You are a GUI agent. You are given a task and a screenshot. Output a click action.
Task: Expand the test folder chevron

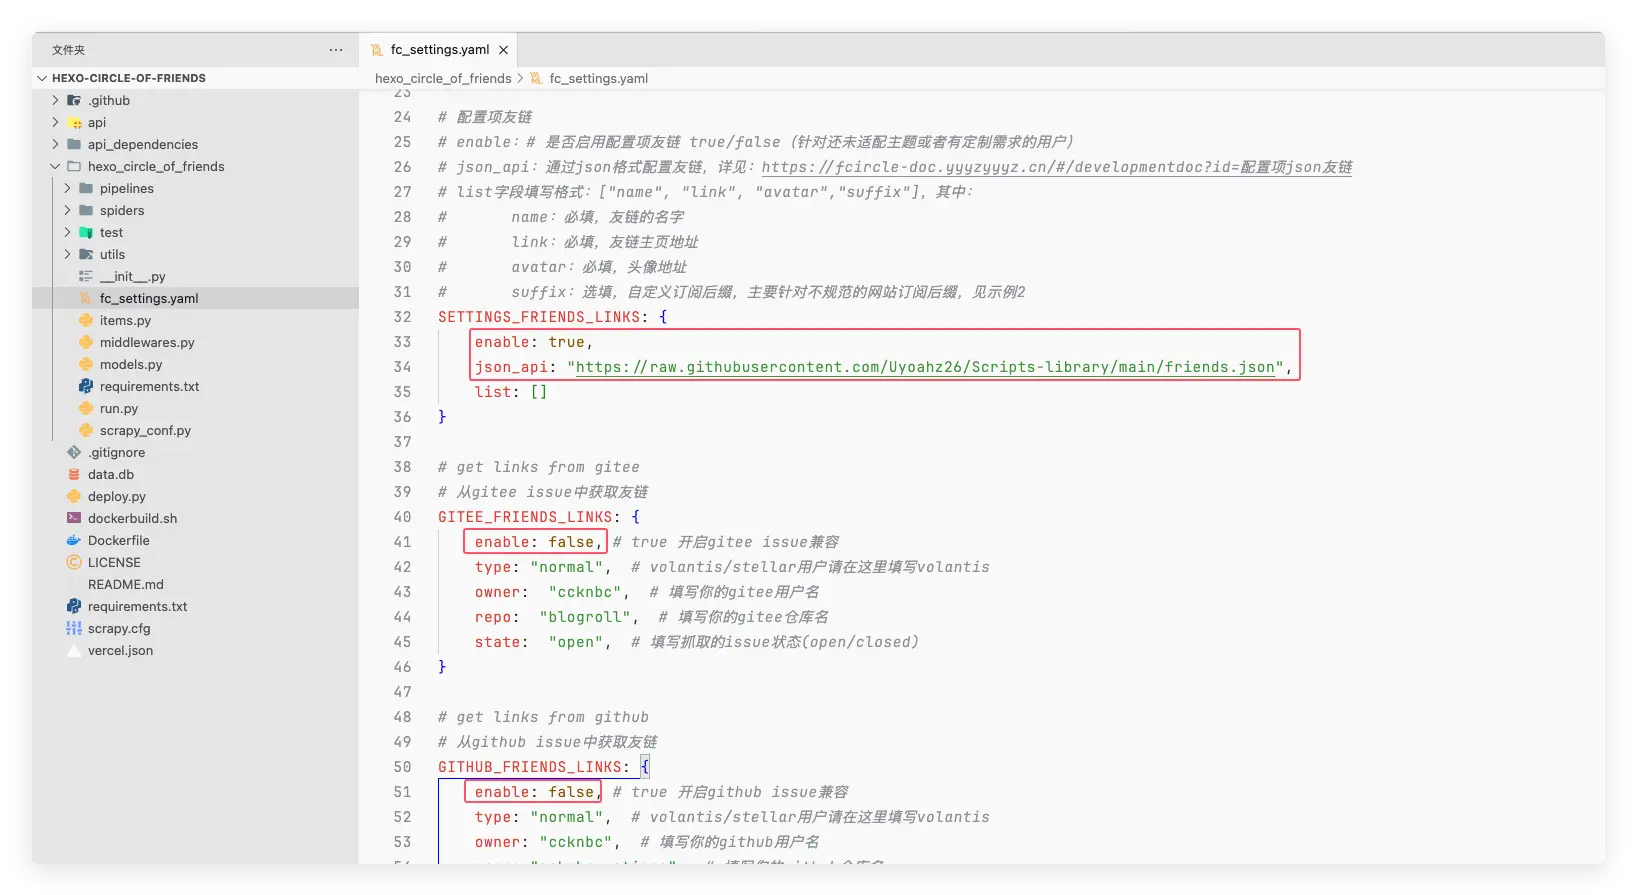(68, 232)
